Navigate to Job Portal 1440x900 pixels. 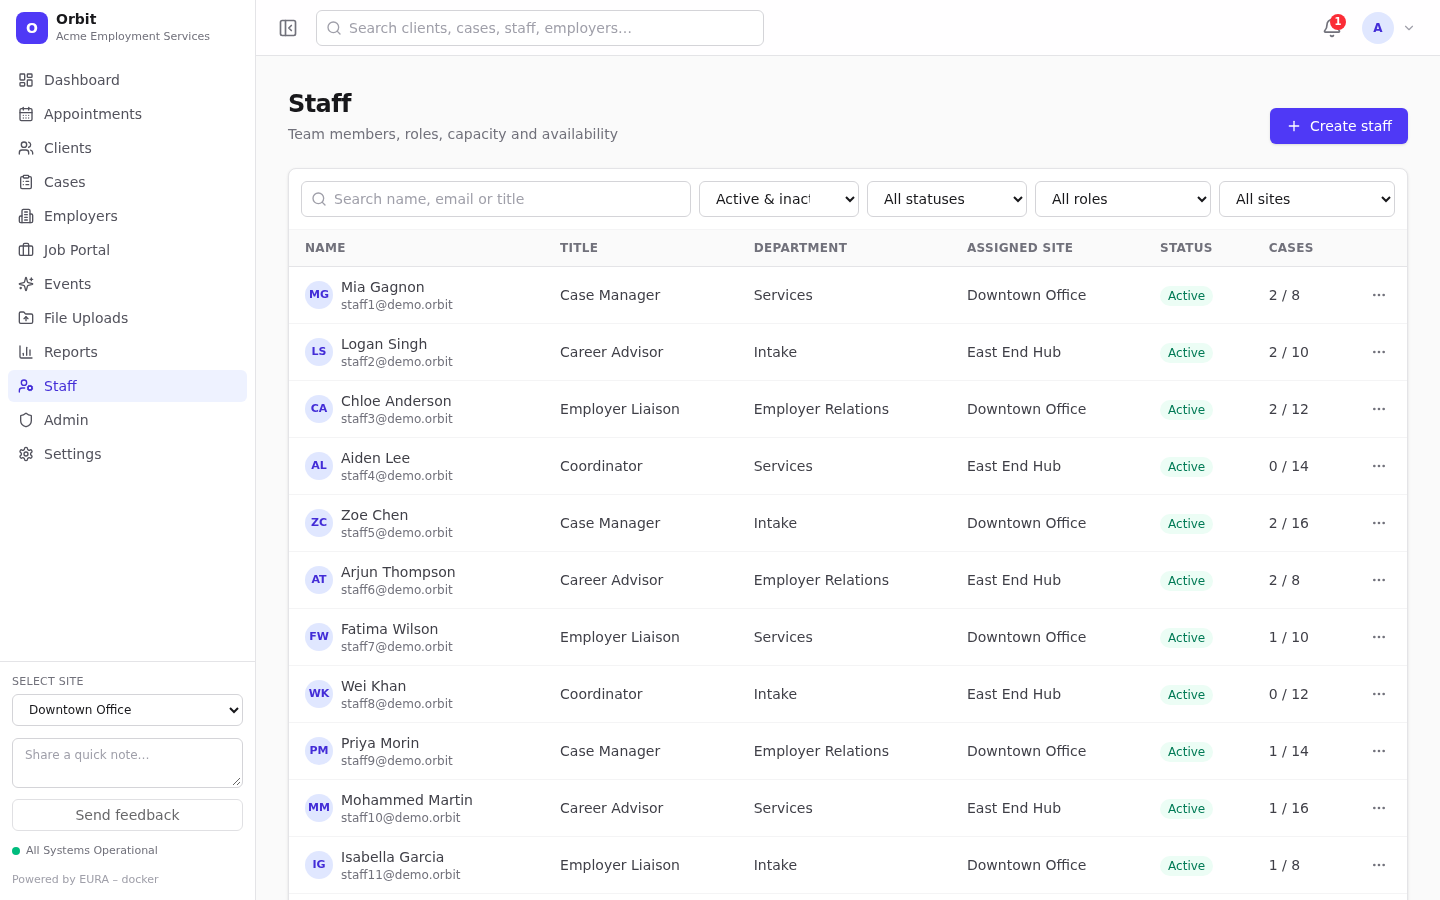[x=127, y=250]
